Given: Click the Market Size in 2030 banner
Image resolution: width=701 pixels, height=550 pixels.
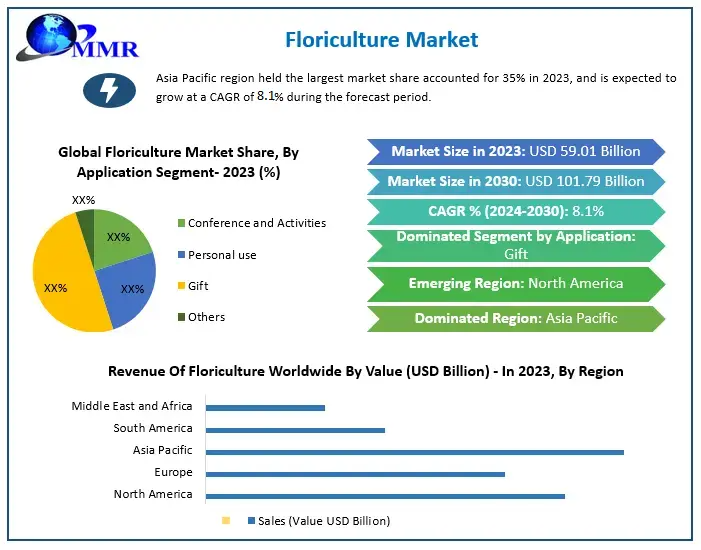Looking at the screenshot, I should click(516, 182).
